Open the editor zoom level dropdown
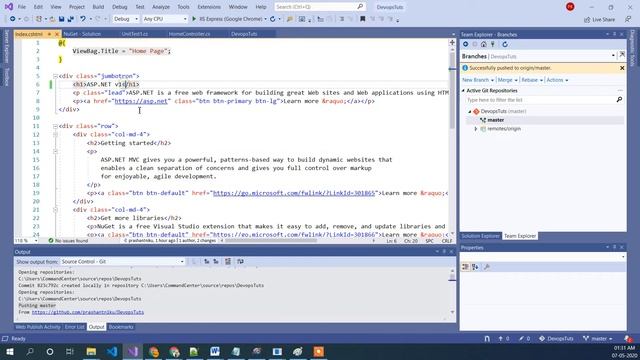Viewport: 640px width, 360px height. [26, 241]
